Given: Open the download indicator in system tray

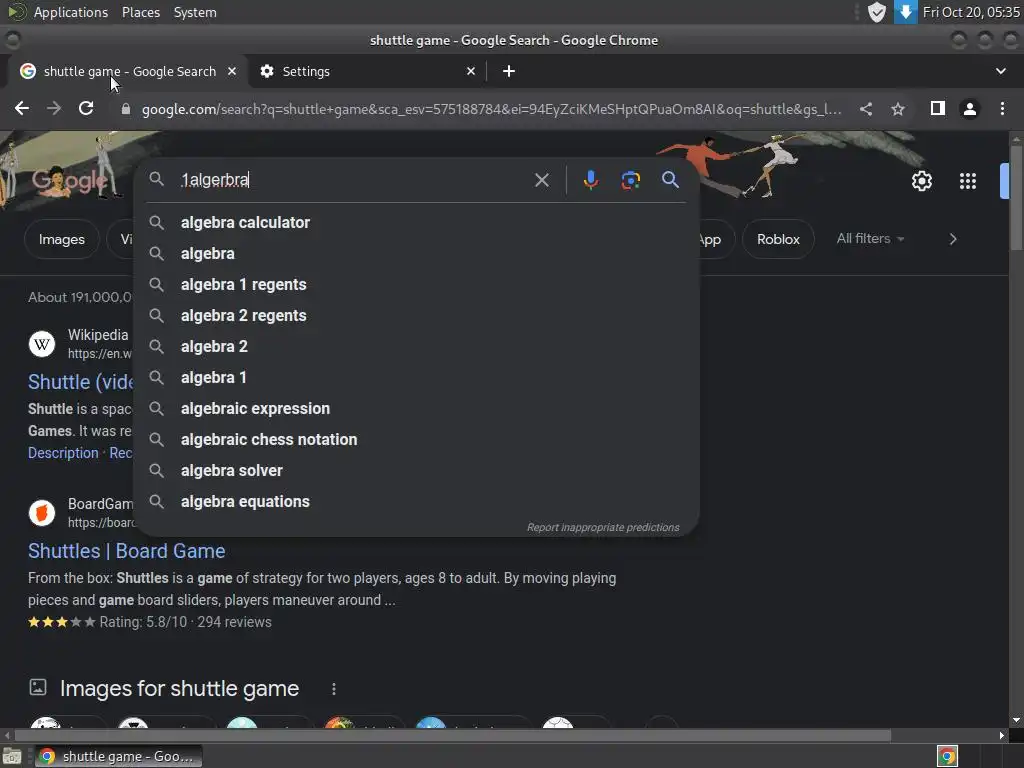Looking at the screenshot, I should [905, 12].
